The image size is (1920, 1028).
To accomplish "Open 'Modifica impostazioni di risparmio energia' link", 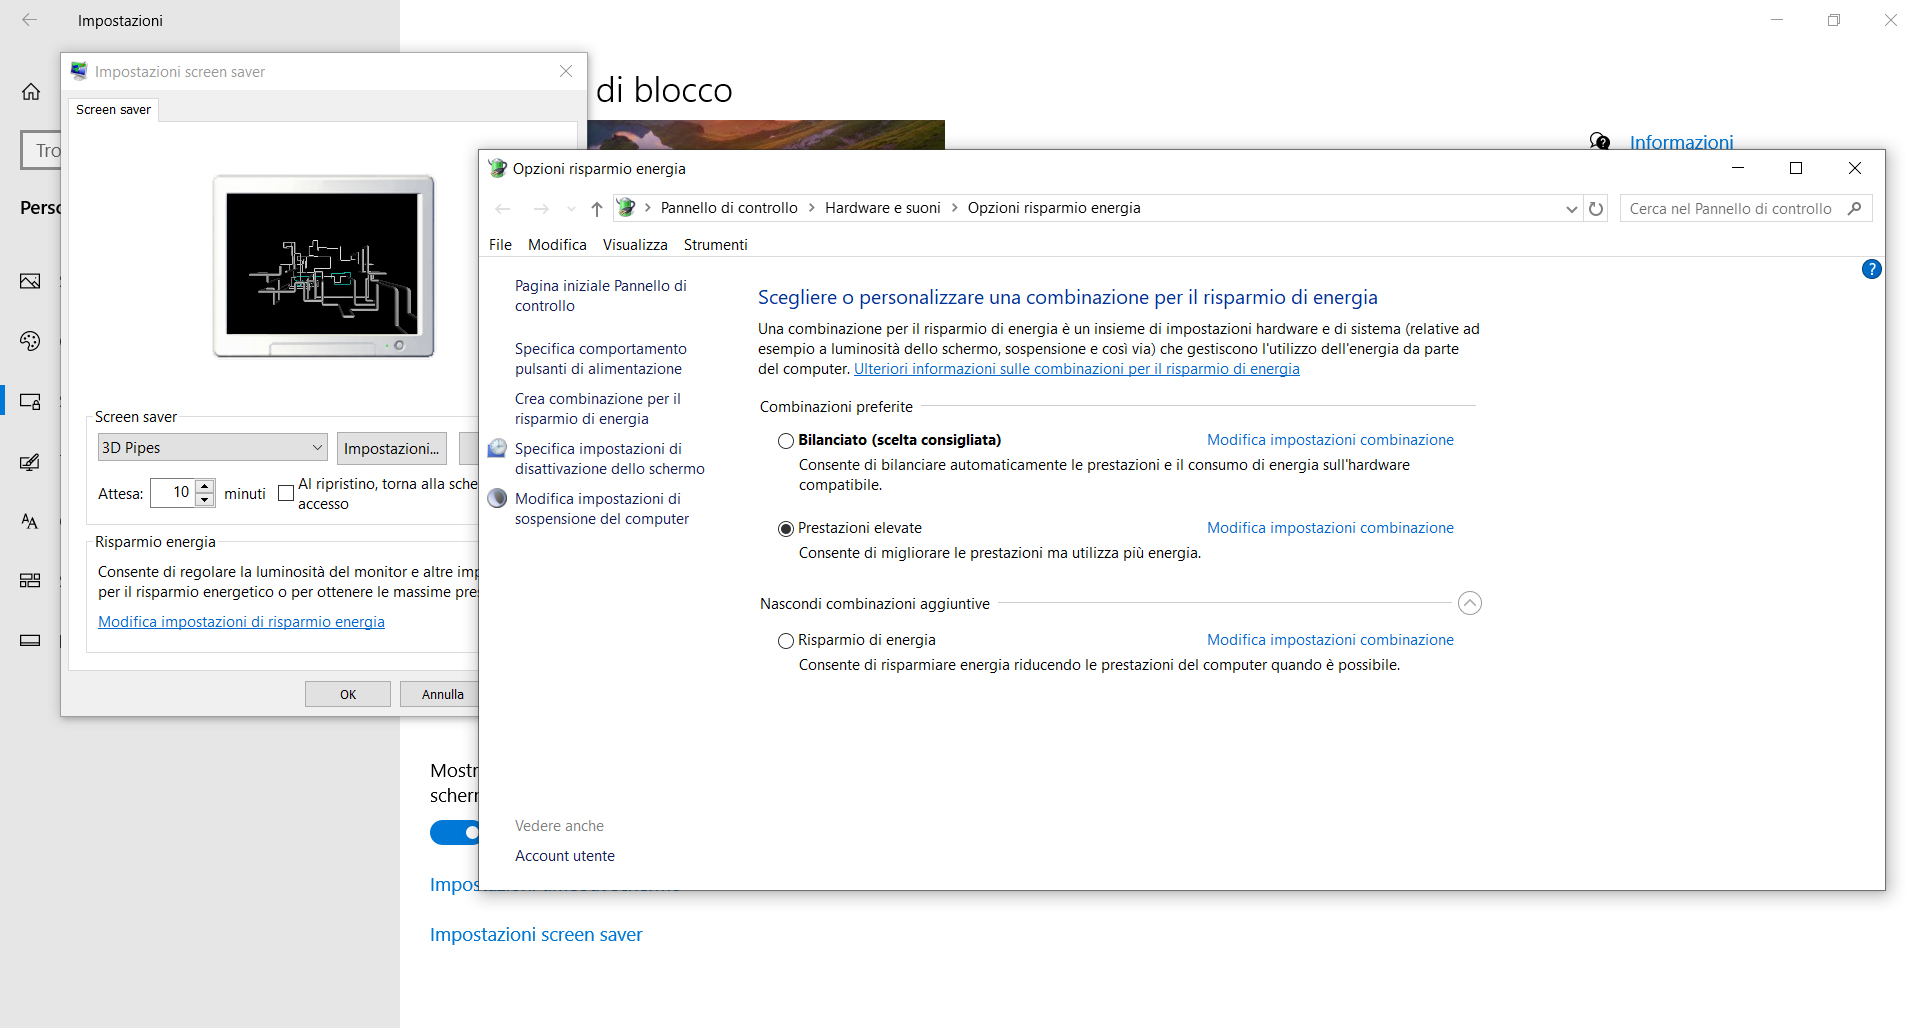I will pyautogui.click(x=241, y=622).
